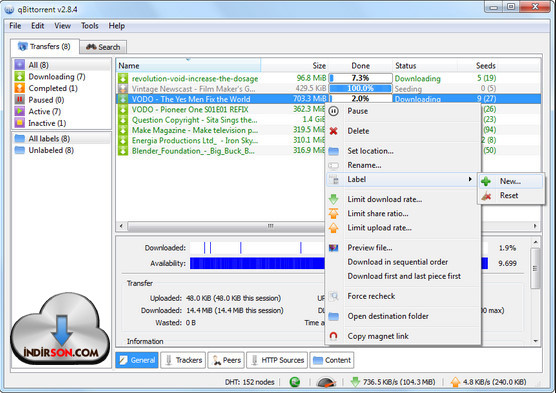Screen dimensions: 556x393
Task: Click the green connection status globe icon
Action: tap(295, 382)
